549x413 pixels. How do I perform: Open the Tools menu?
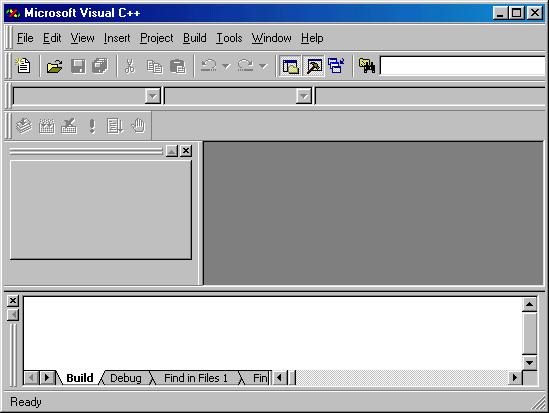tap(229, 38)
